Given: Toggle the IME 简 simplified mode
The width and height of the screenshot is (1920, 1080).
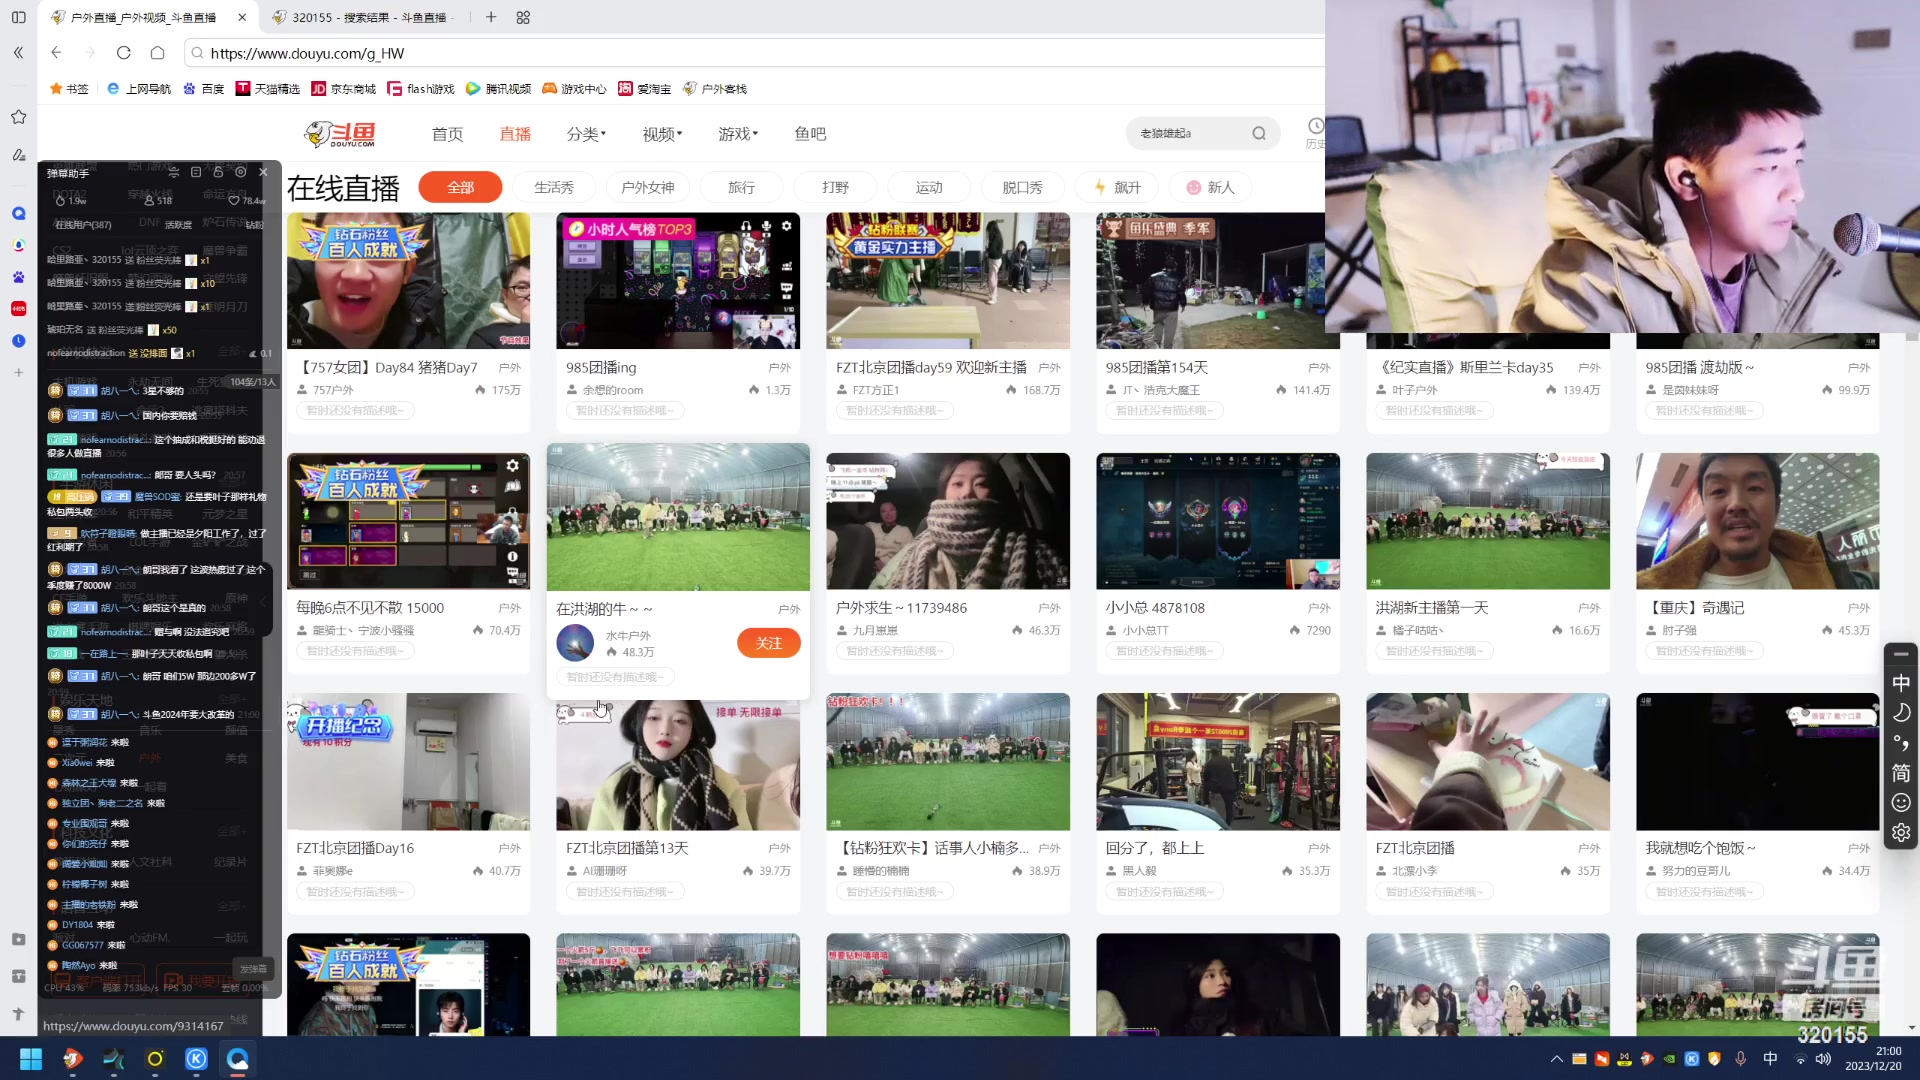Looking at the screenshot, I should coord(1901,773).
